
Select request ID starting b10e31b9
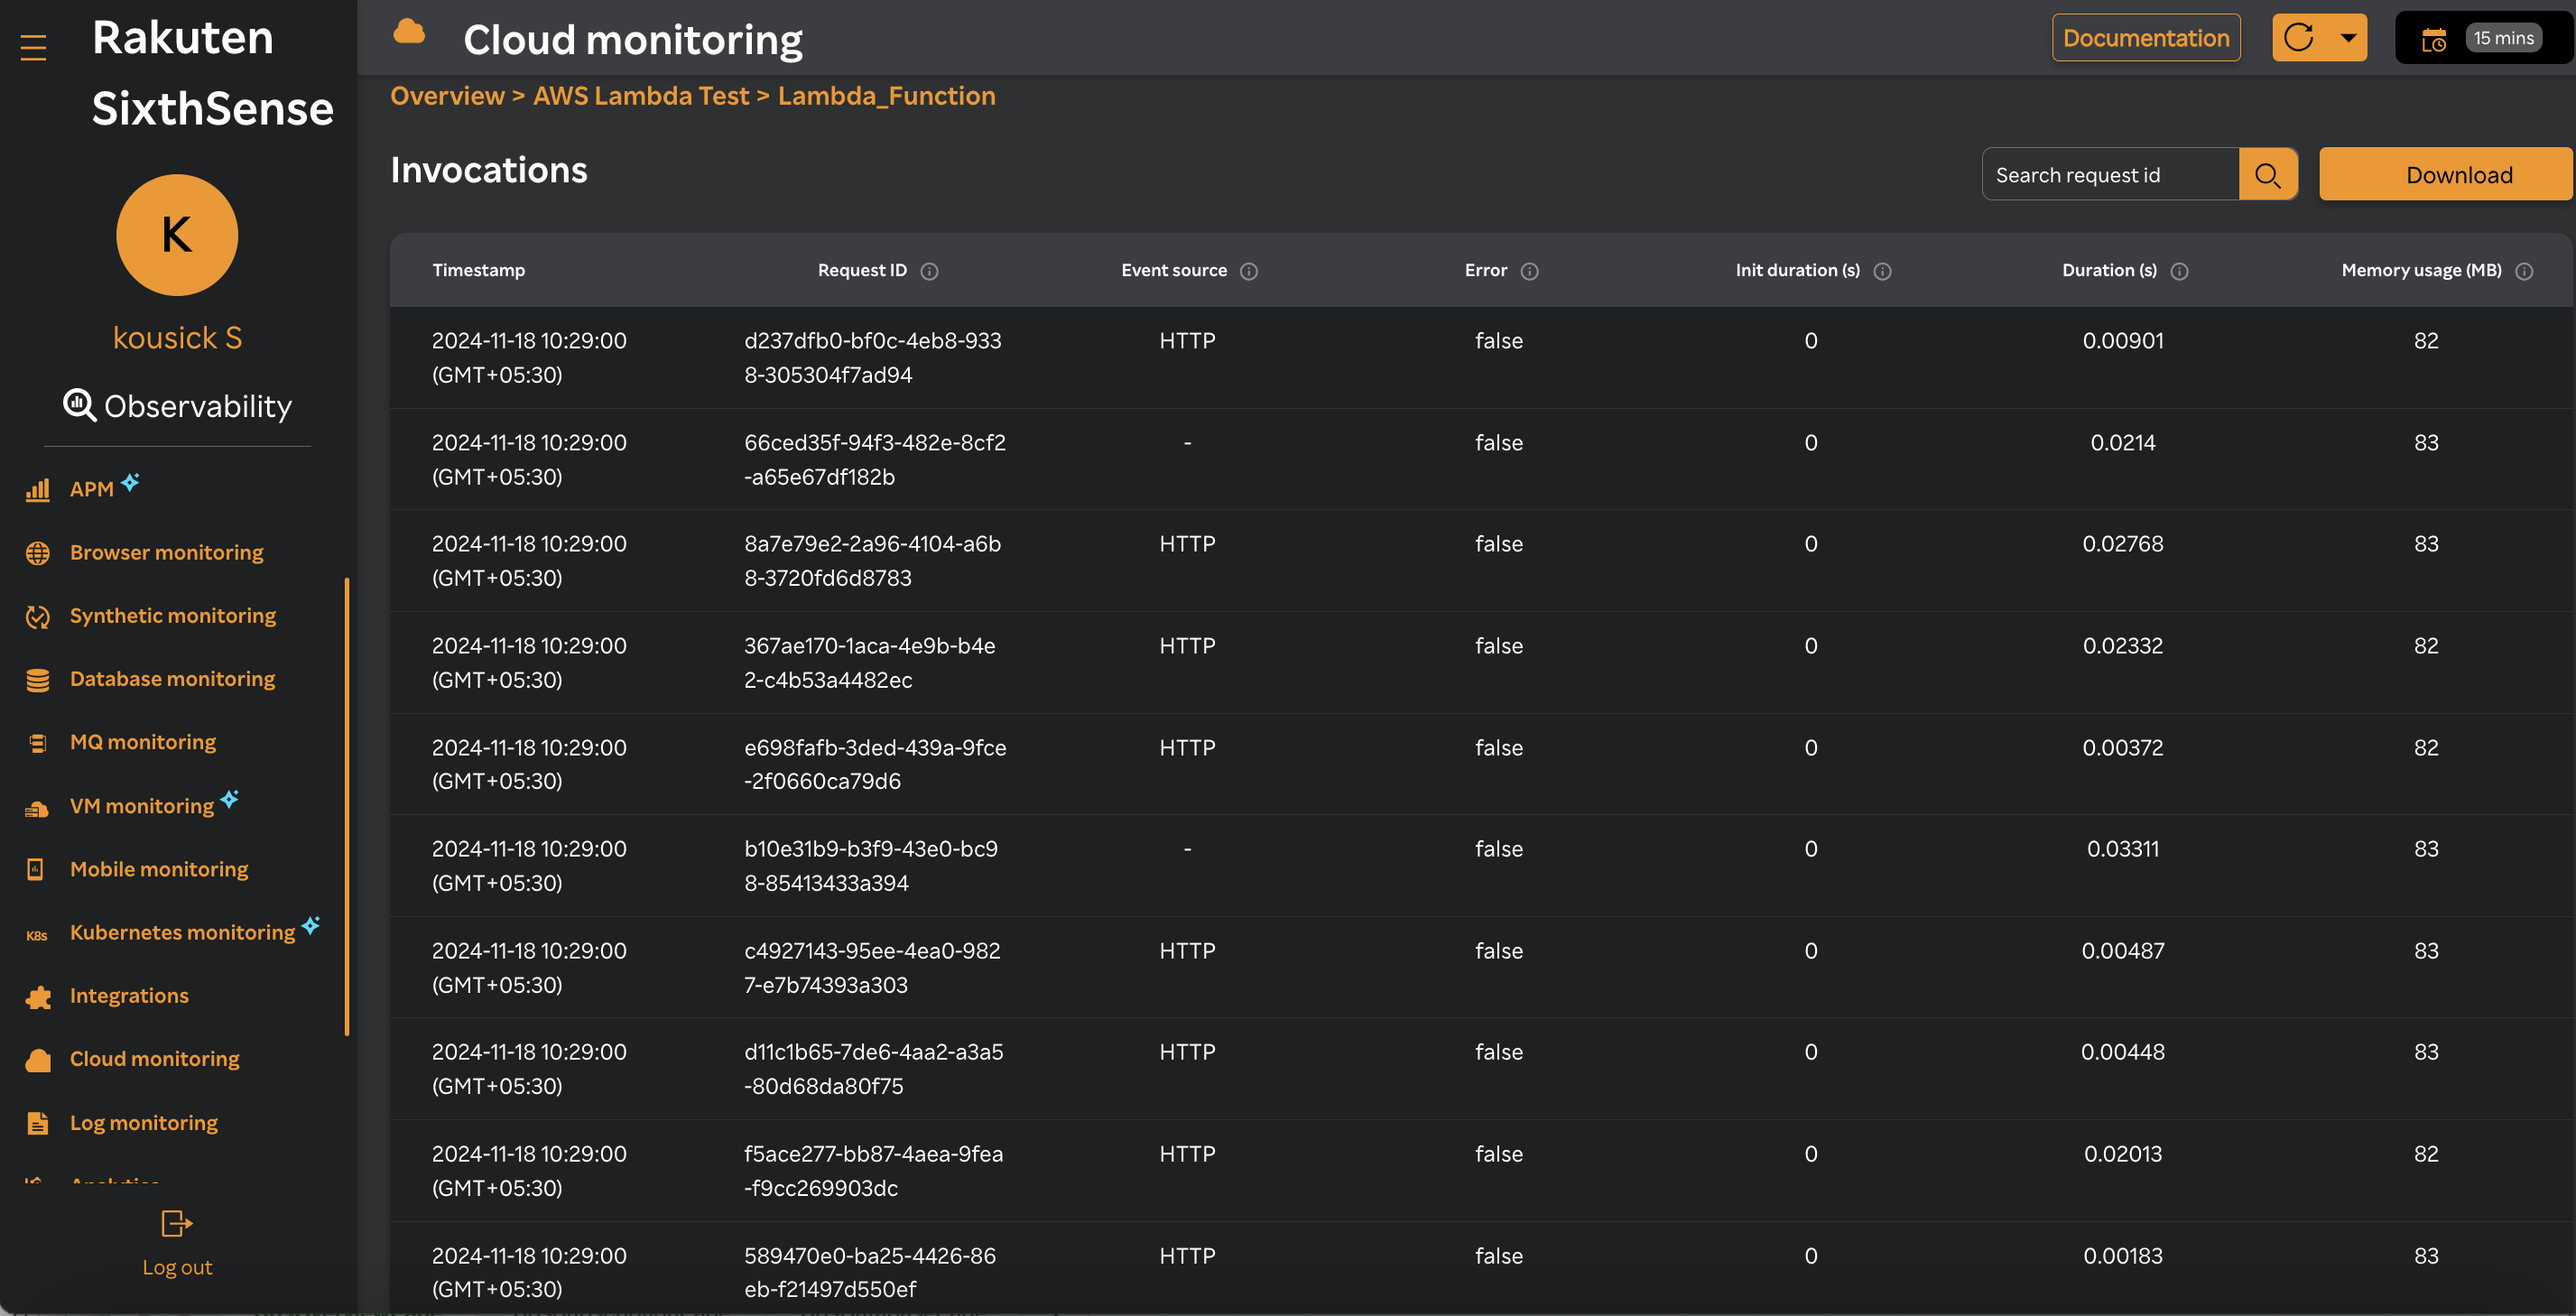pos(870,866)
